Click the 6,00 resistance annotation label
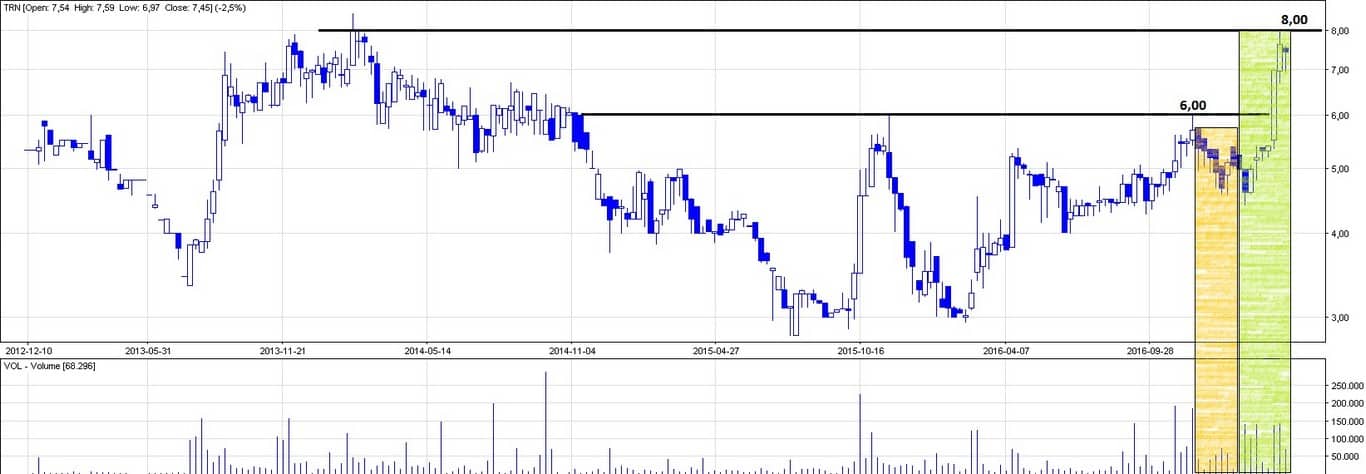The image size is (1366, 474). (x=1192, y=105)
